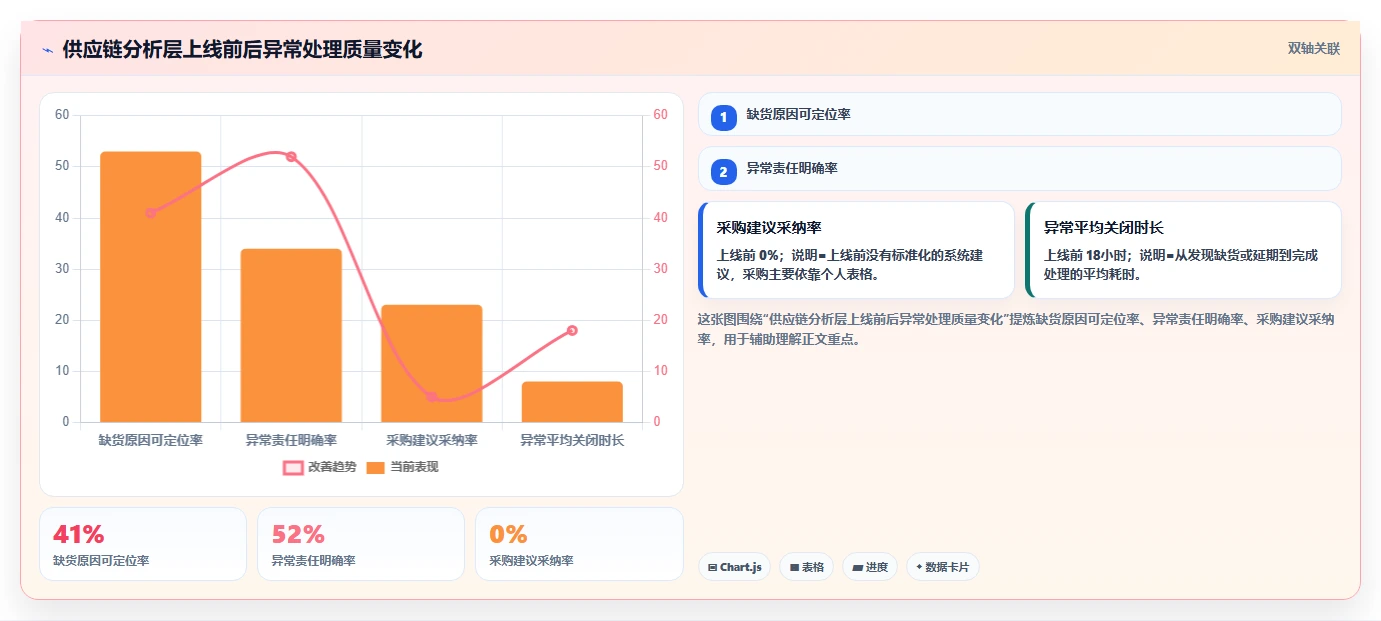Click the orange bar for 采购建议采纳率
Image resolution: width=1381 pixels, height=621 pixels.
coord(432,363)
